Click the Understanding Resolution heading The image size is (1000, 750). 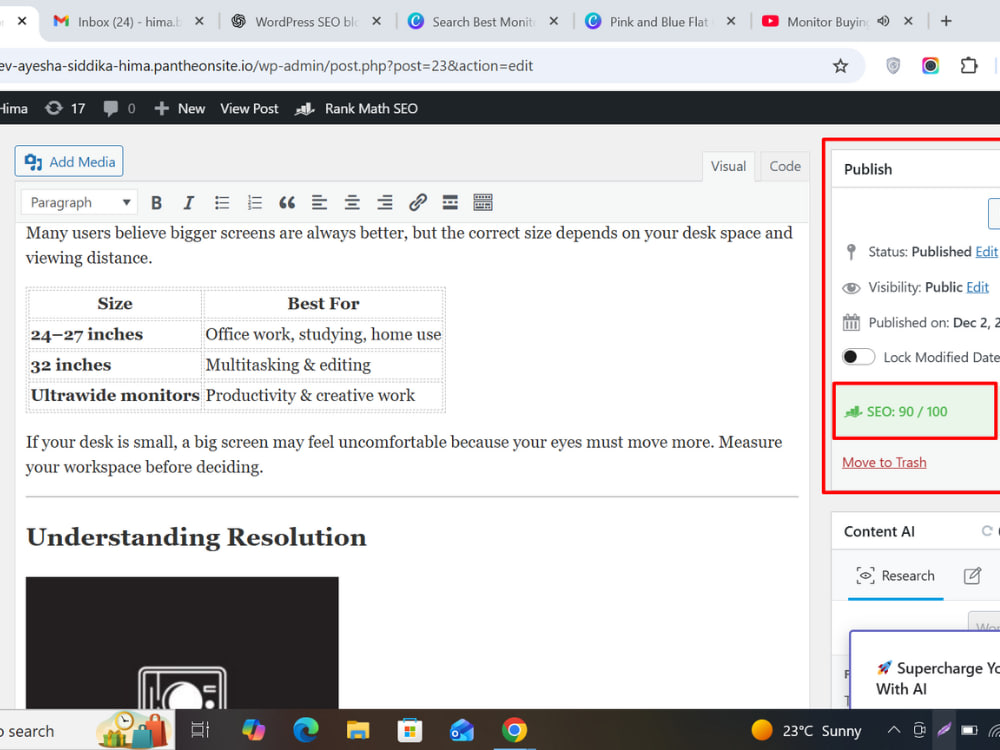pos(196,538)
